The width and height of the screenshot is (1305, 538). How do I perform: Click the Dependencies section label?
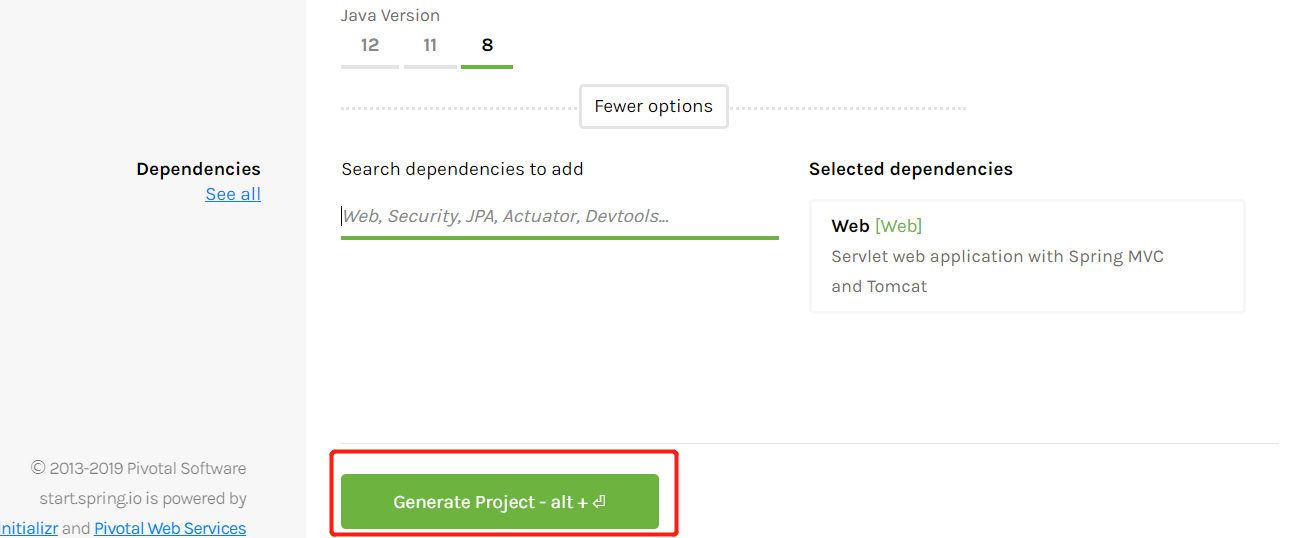pyautogui.click(x=198, y=169)
